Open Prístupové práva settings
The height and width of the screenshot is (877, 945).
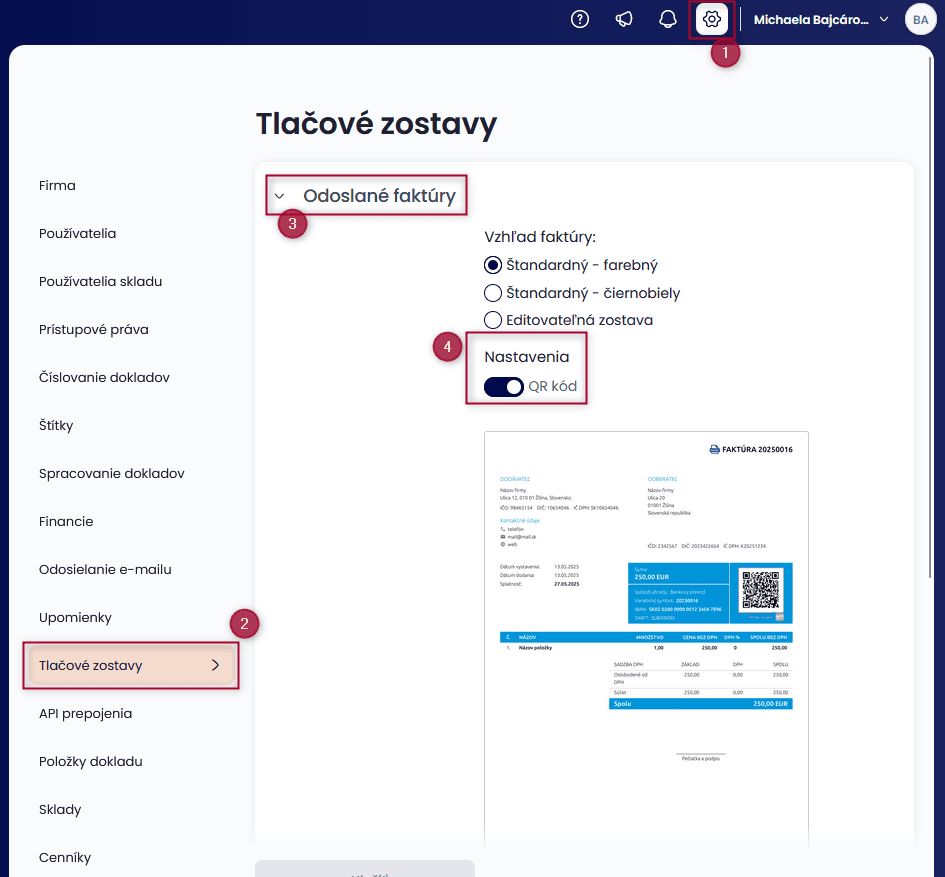coord(94,330)
